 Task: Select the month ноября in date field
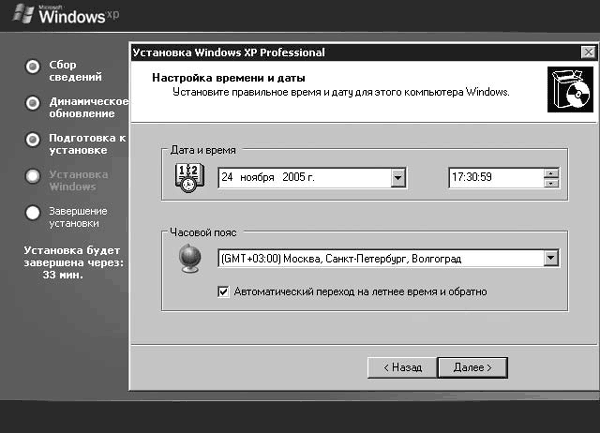pyautogui.click(x=257, y=178)
